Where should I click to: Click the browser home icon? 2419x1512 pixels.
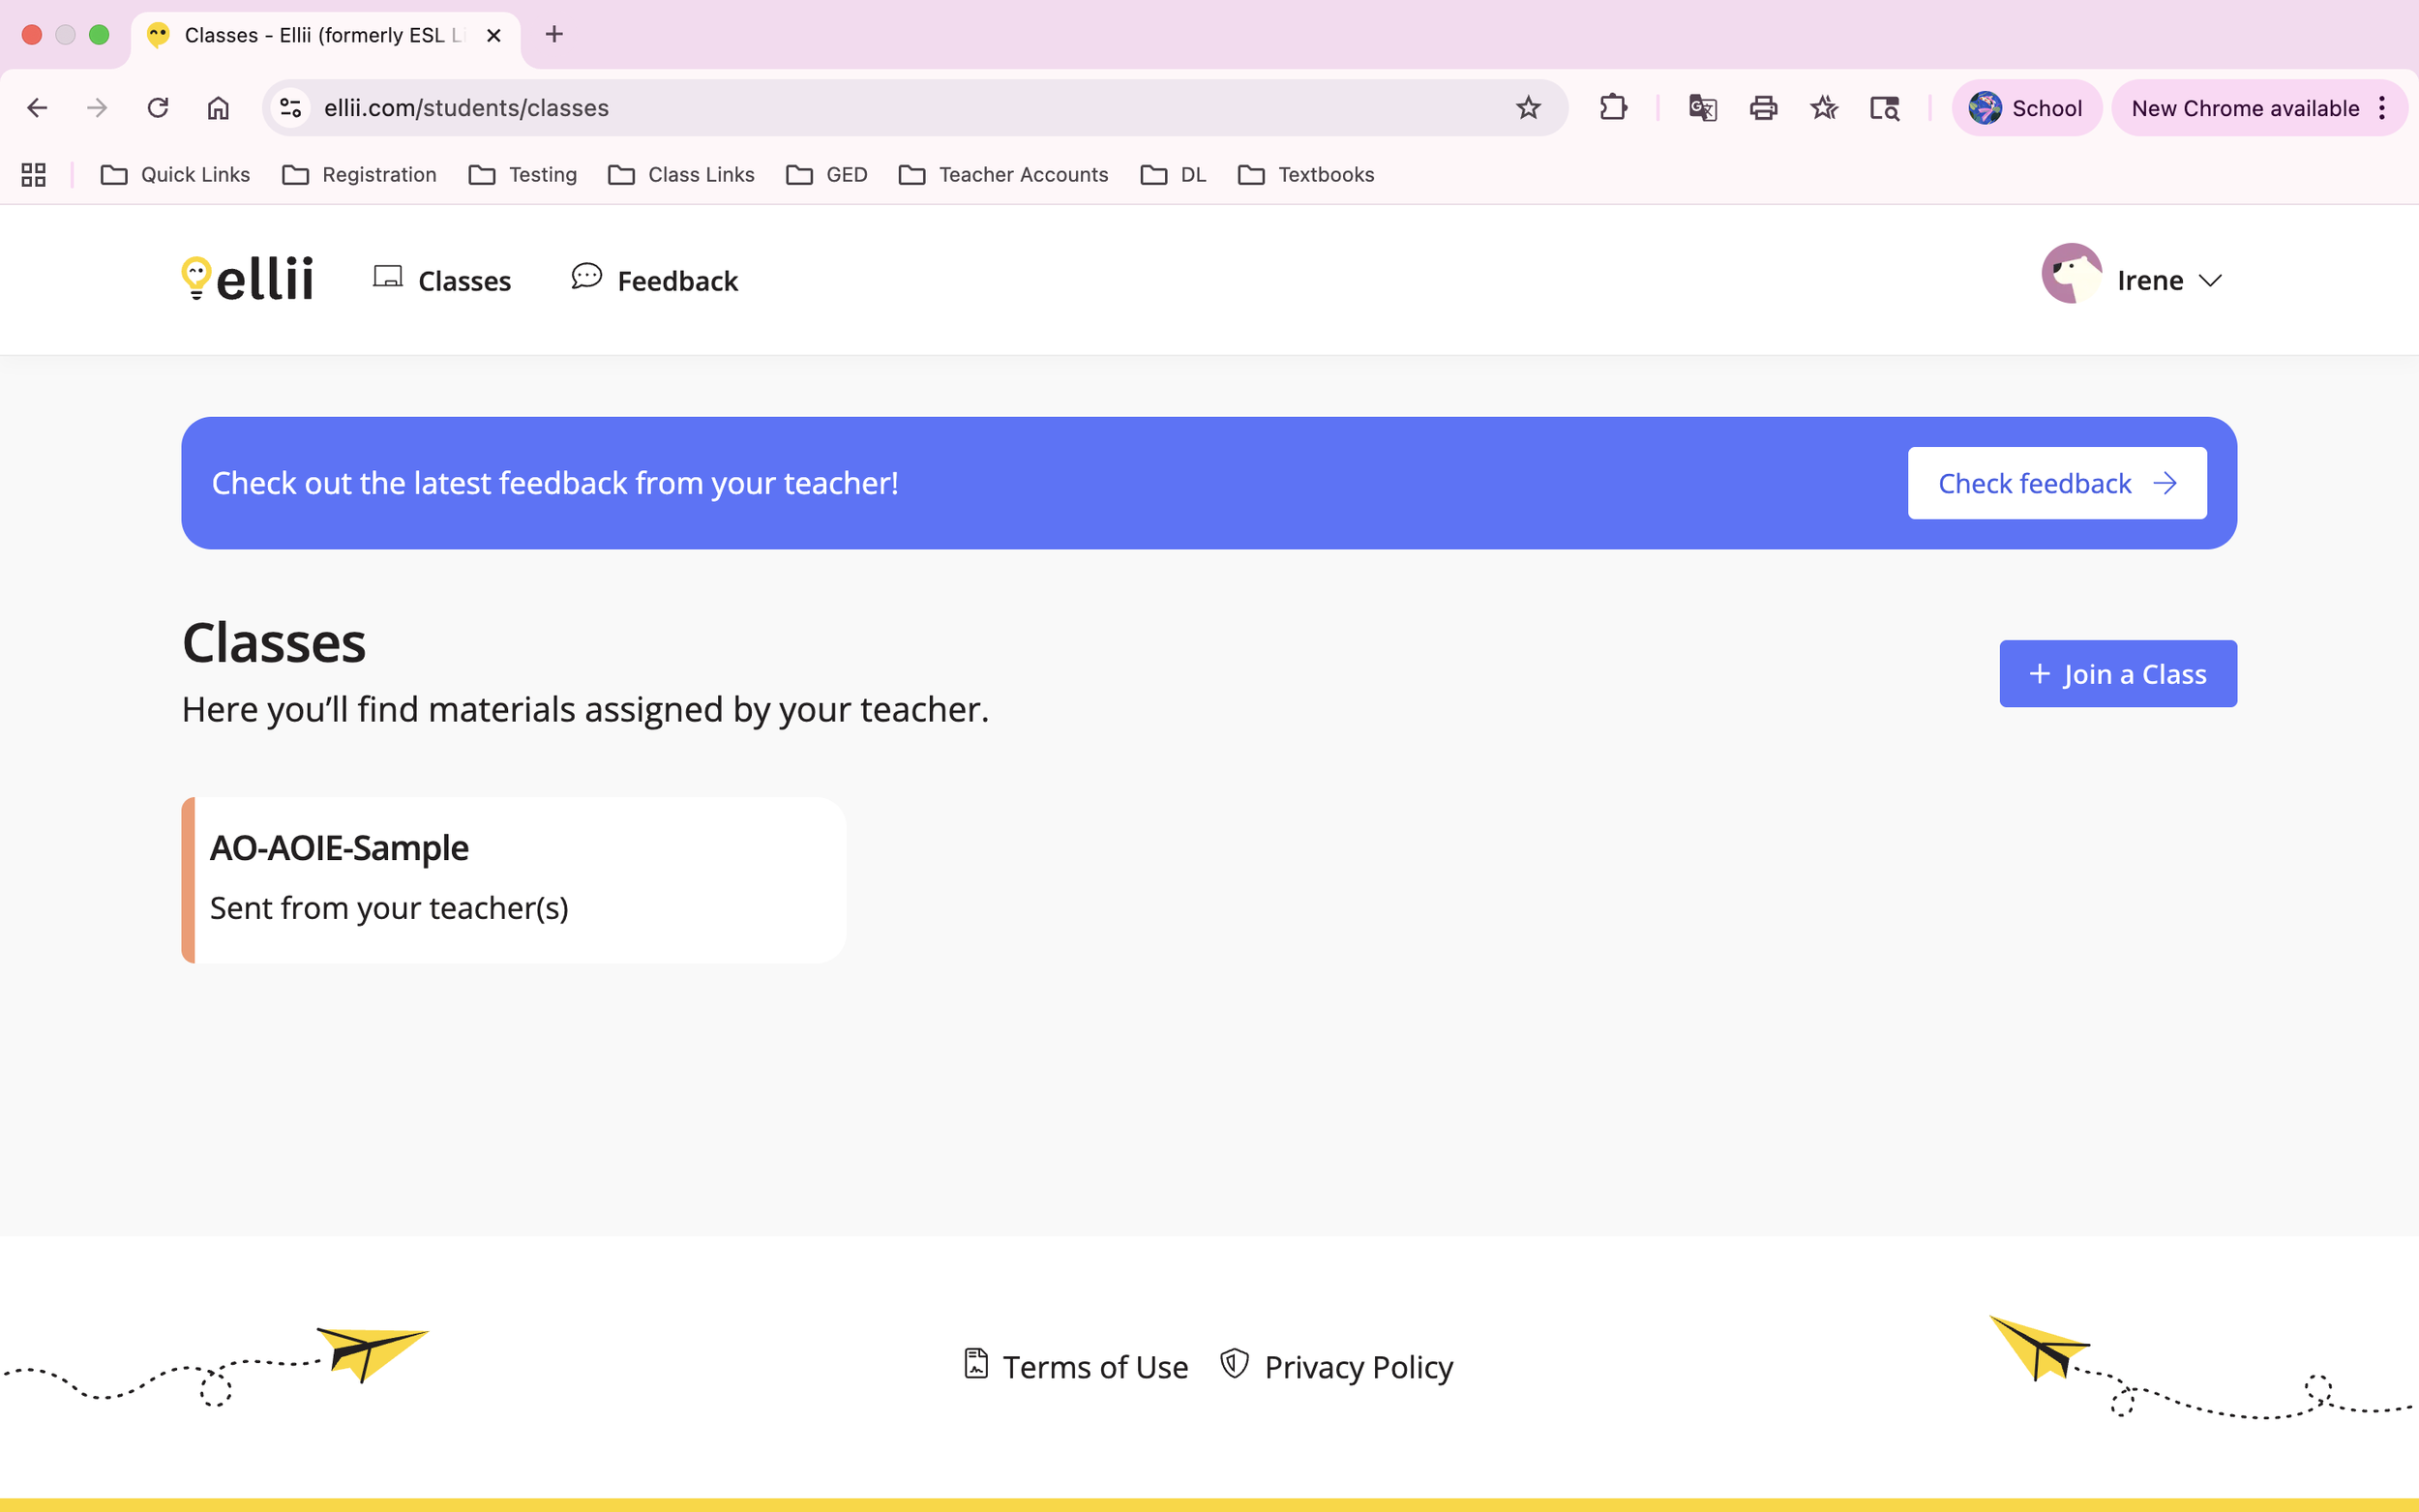point(218,108)
